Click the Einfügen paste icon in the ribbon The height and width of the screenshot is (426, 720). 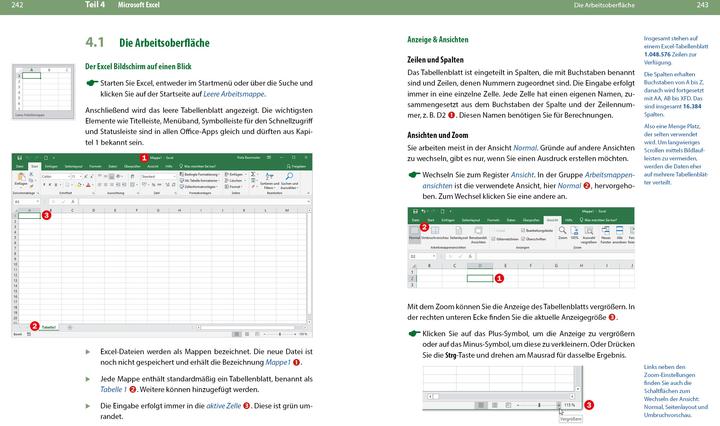[x=22, y=179]
